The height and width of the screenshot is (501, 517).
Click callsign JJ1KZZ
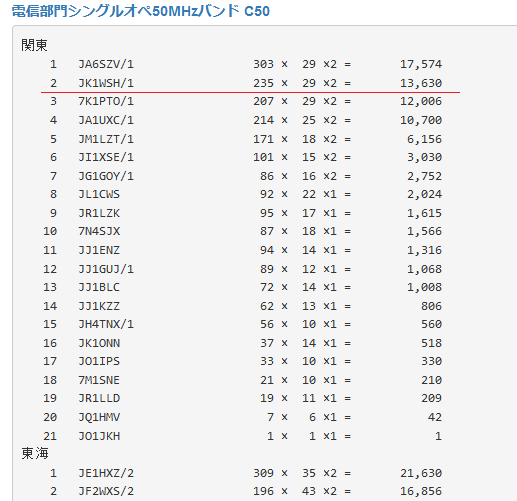(99, 306)
